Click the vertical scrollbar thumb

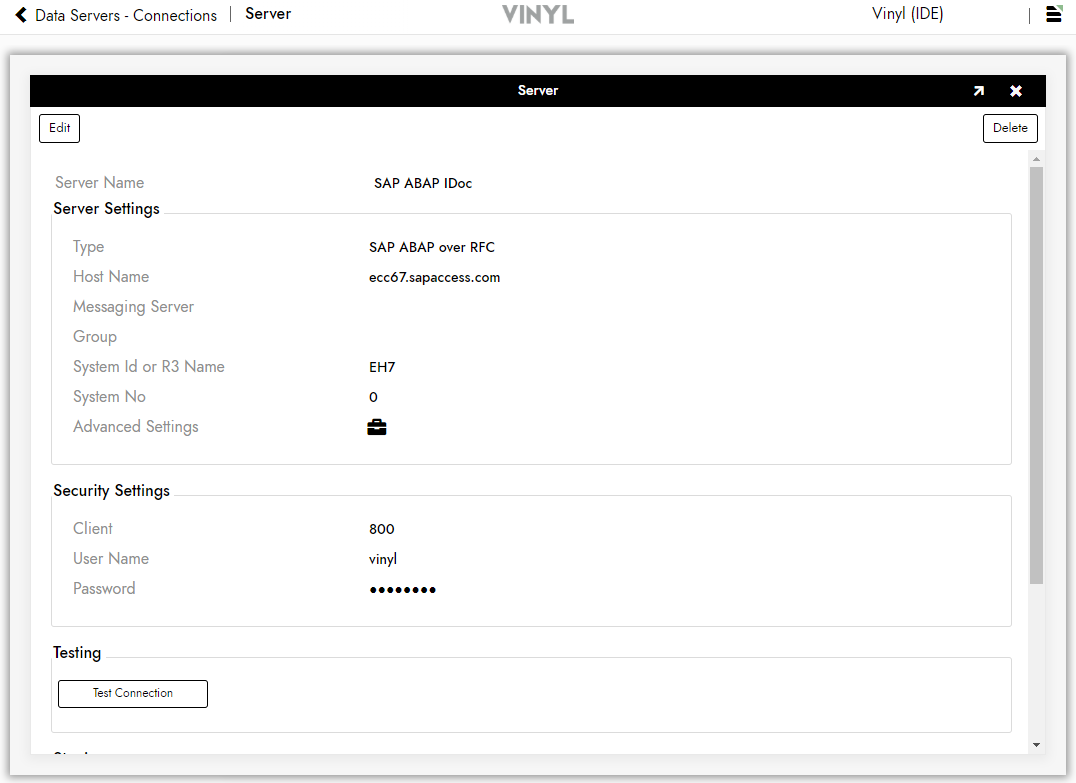[1036, 375]
